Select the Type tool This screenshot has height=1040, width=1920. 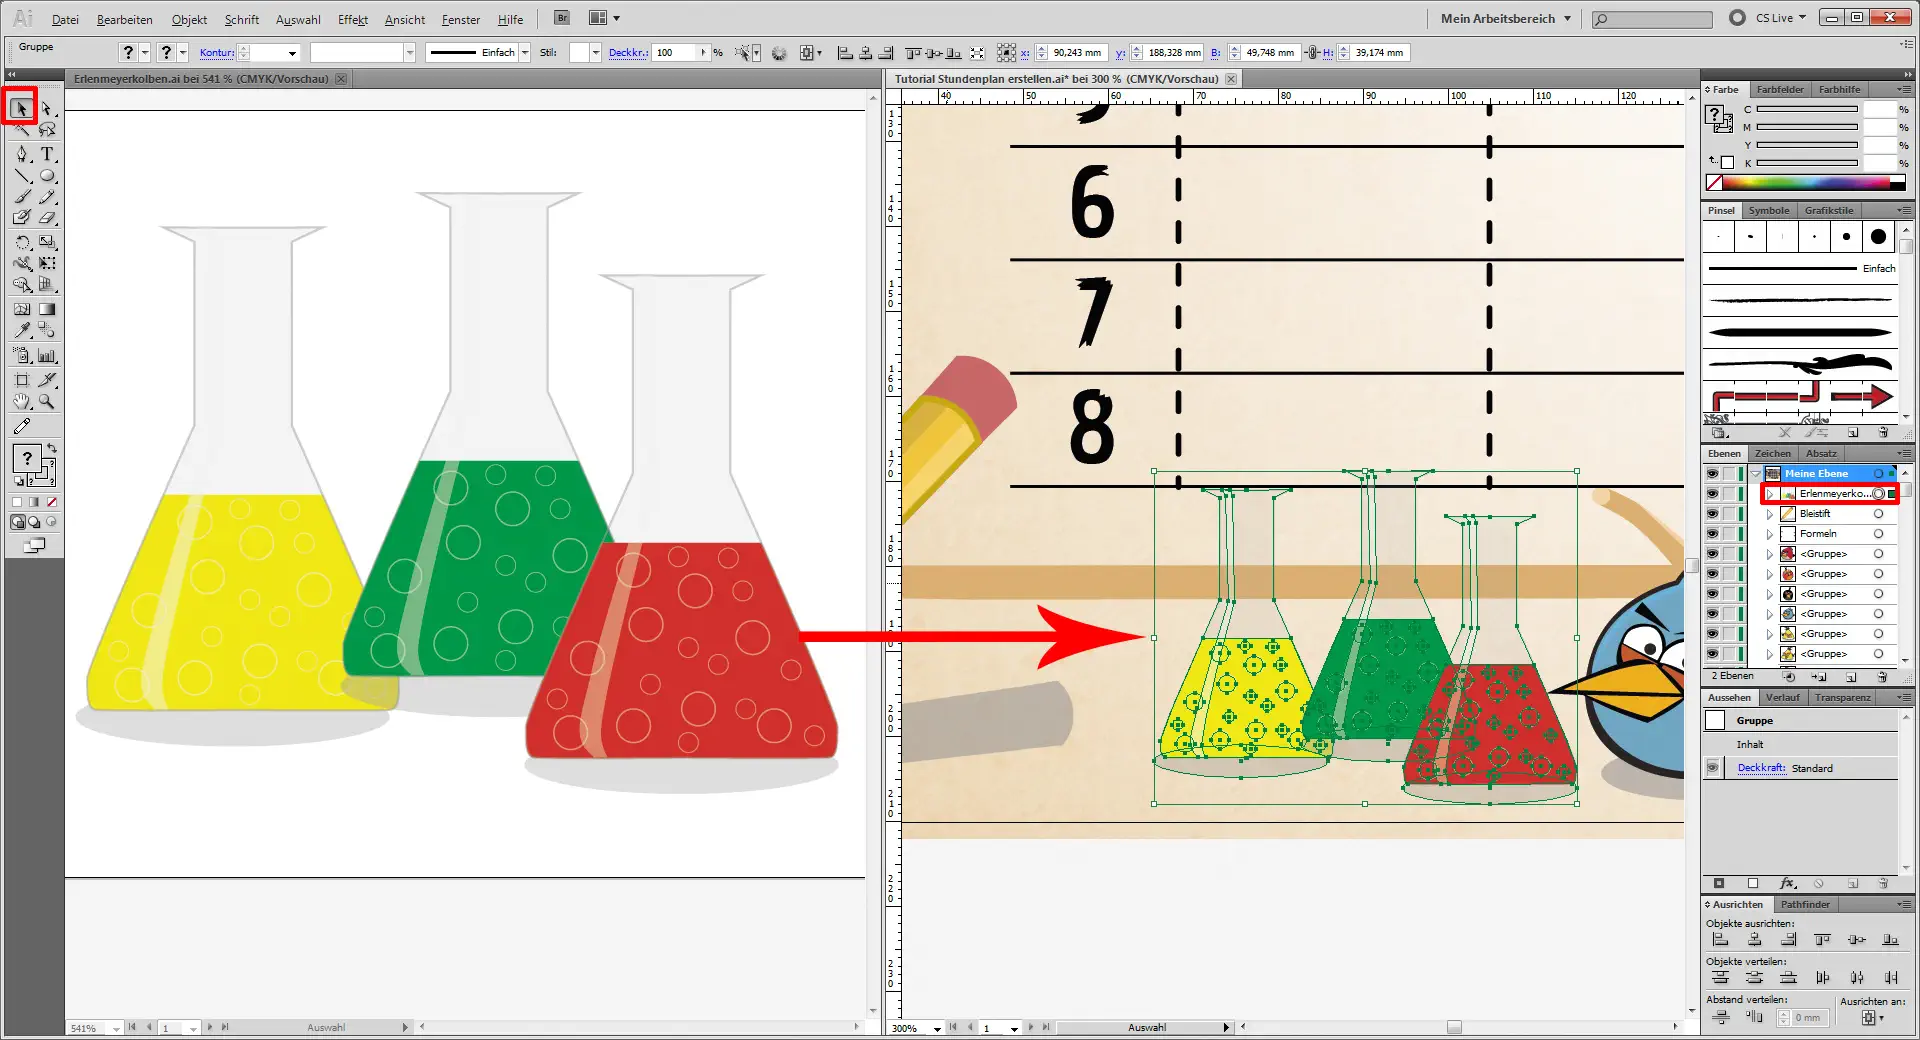coord(47,154)
